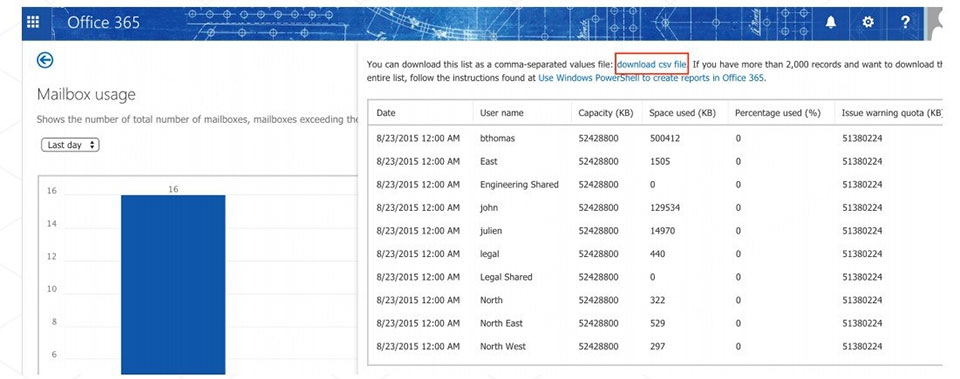Open the Office 365 app launcher grid
The width and height of the screenshot is (960, 379).
[33, 22]
